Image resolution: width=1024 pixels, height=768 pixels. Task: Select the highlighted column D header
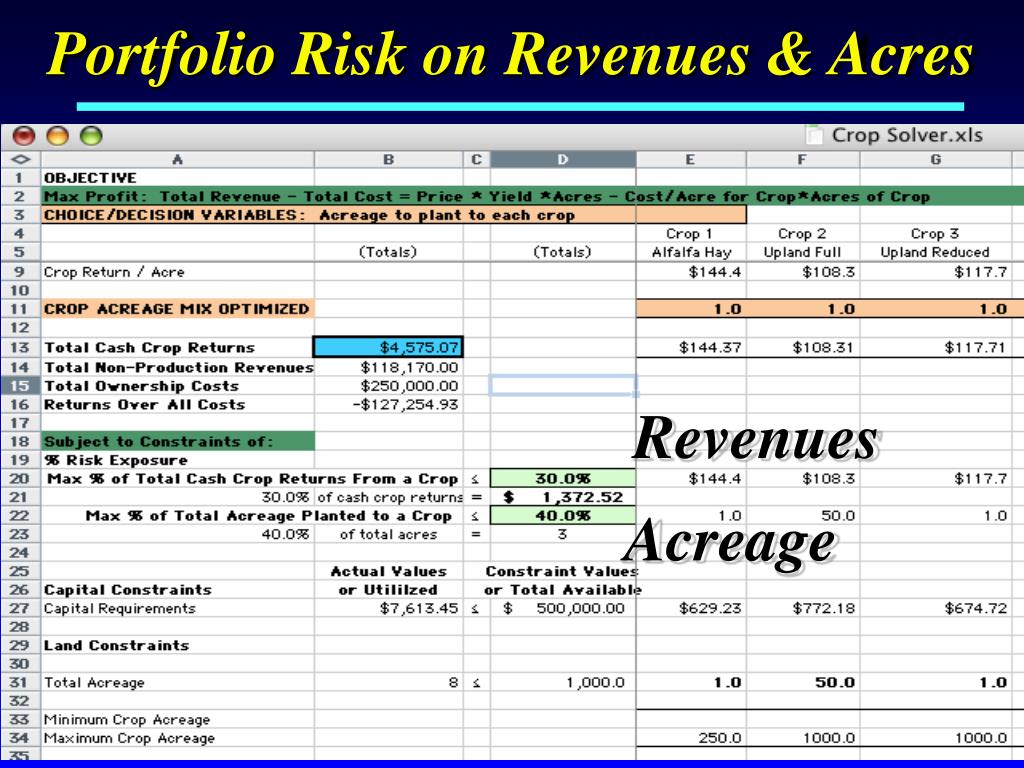coord(563,159)
